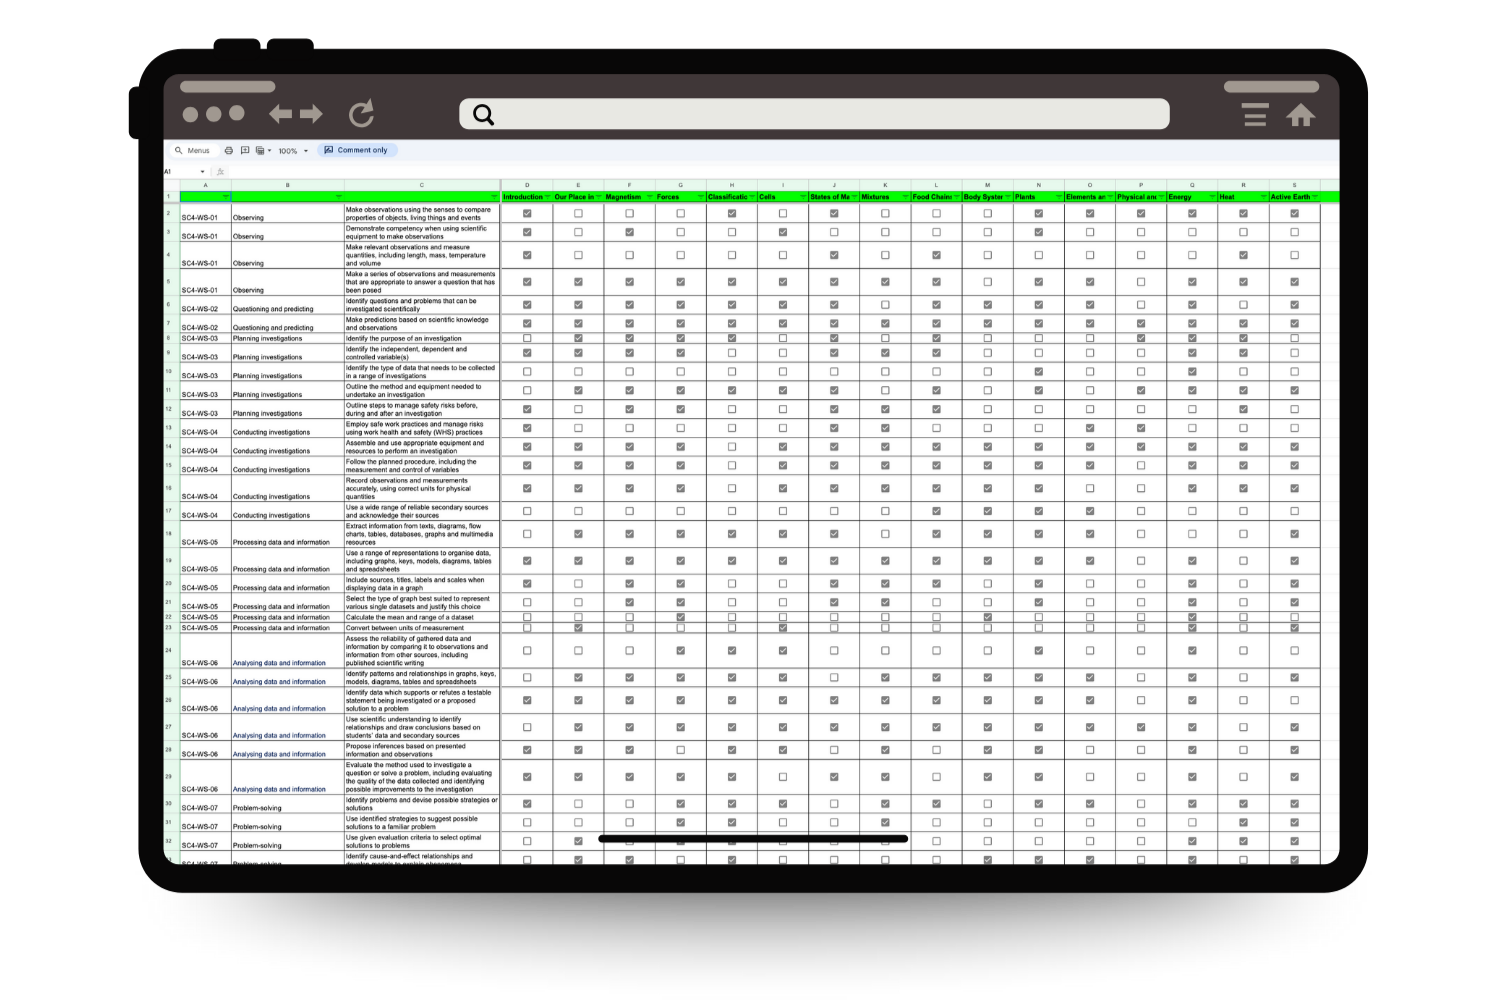
Task: Click the print icon in toolbar
Action: point(229,151)
